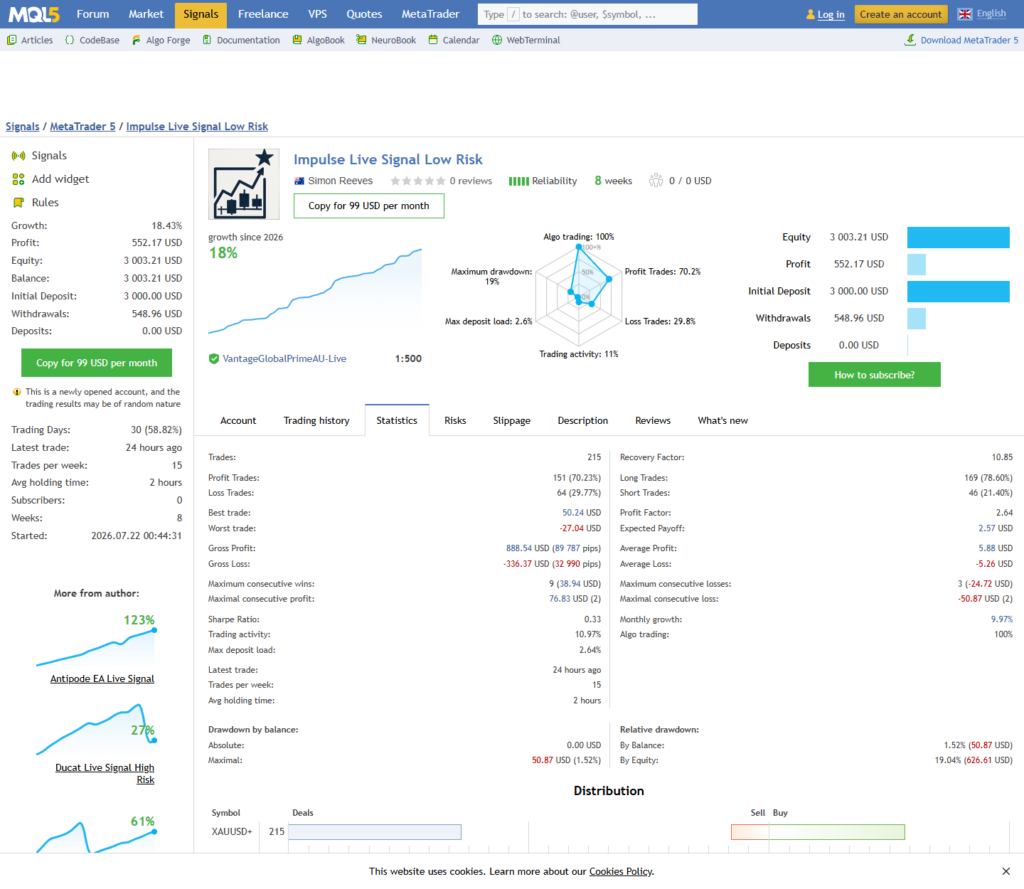Open the Market menu

point(146,14)
